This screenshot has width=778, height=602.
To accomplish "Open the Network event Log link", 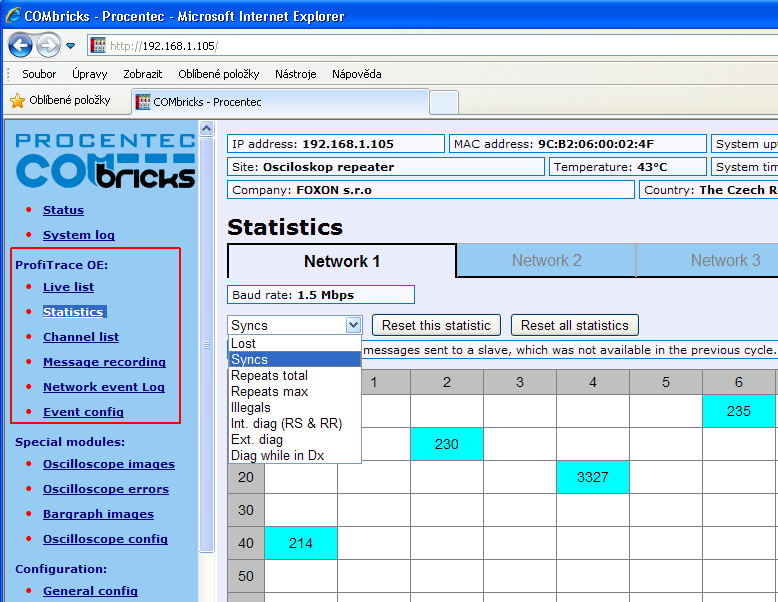I will pyautogui.click(x=104, y=387).
